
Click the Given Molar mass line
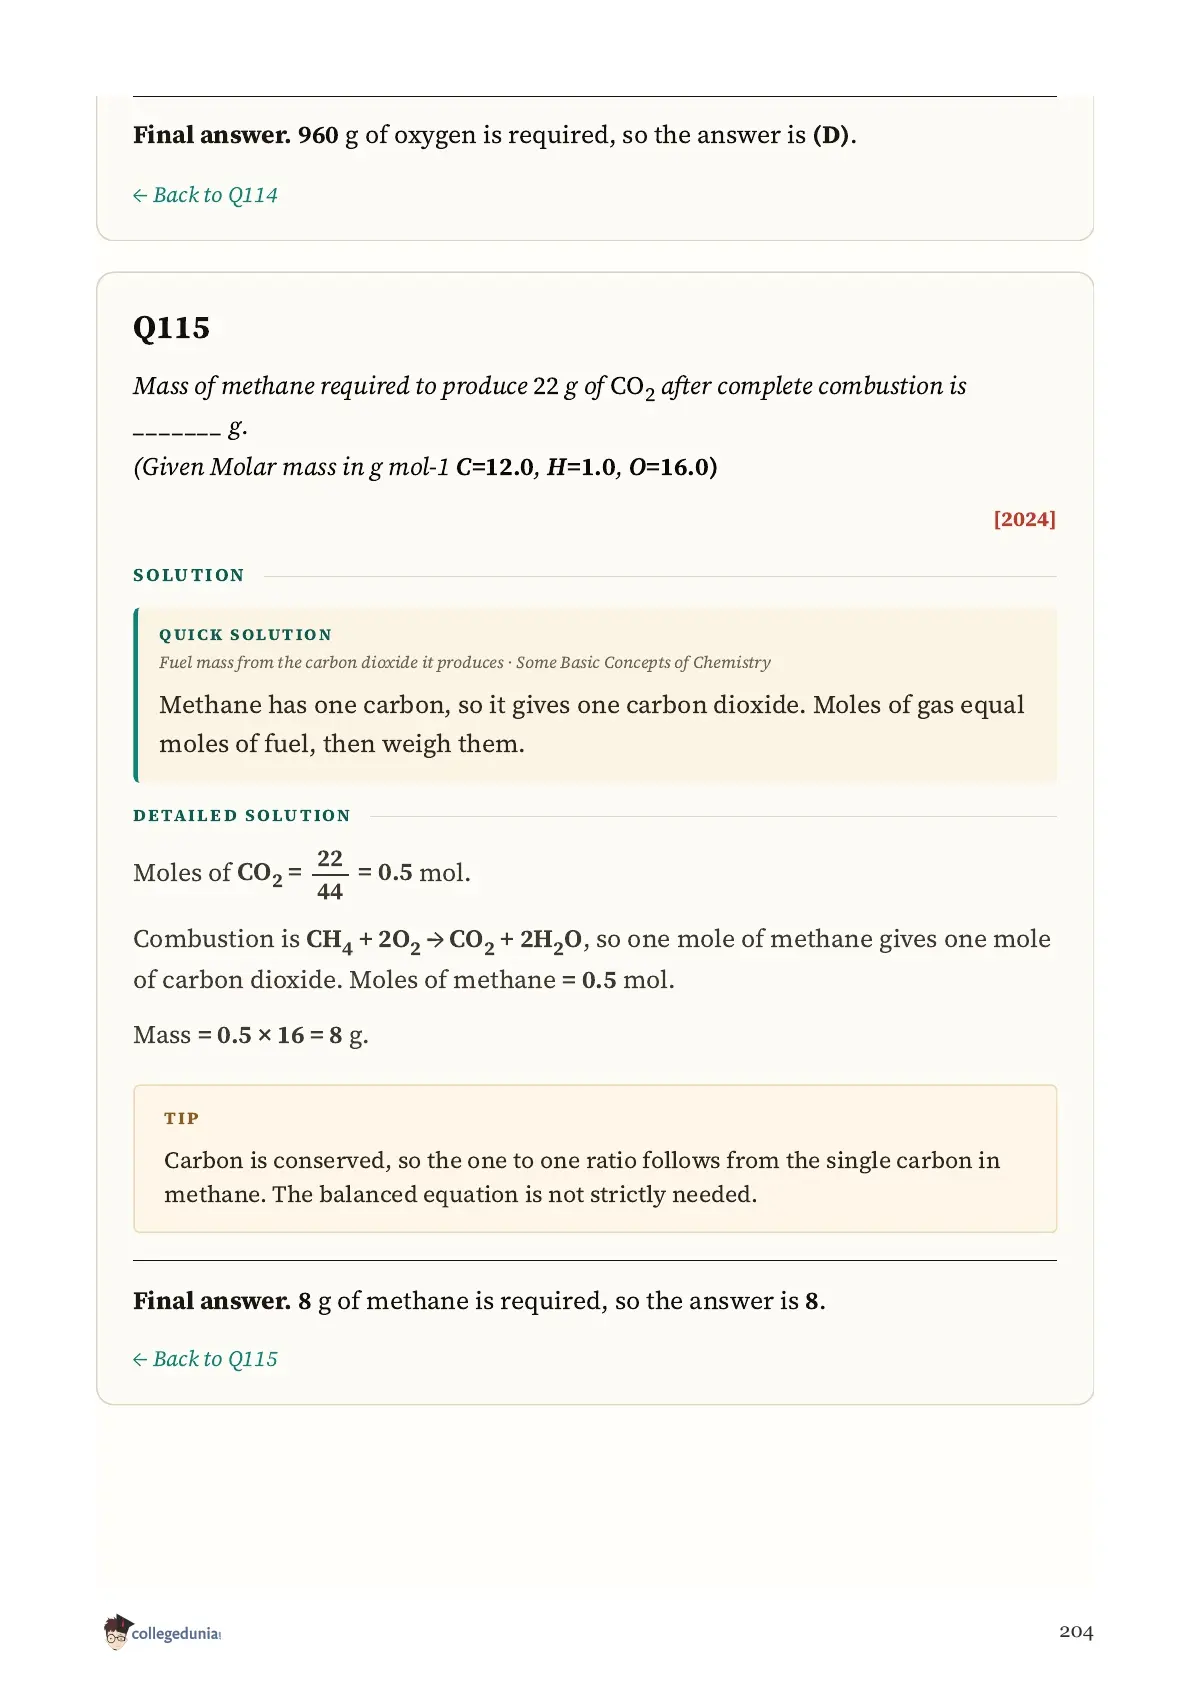[425, 467]
